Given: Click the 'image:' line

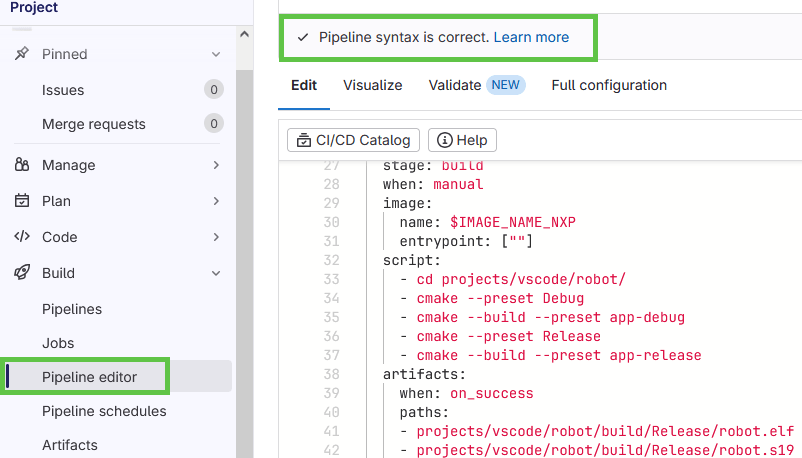Looking at the screenshot, I should (407, 203).
